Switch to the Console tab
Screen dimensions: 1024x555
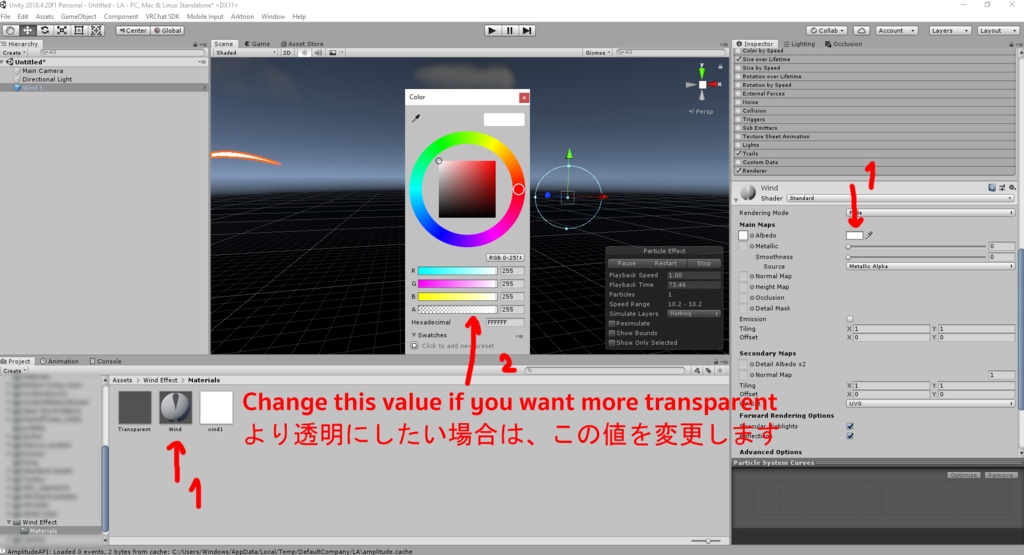pos(105,361)
